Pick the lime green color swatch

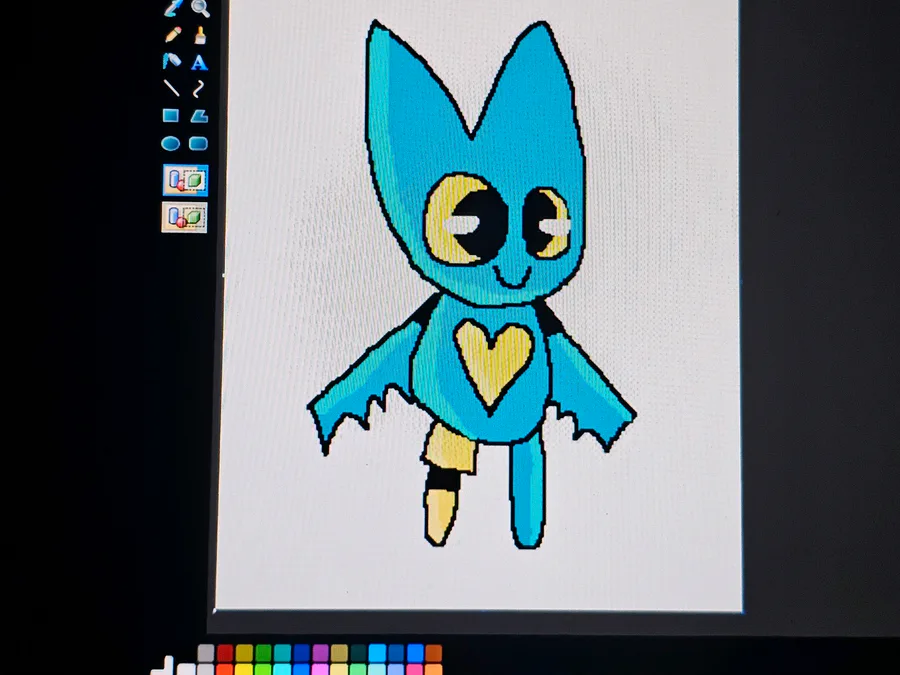click(x=263, y=670)
